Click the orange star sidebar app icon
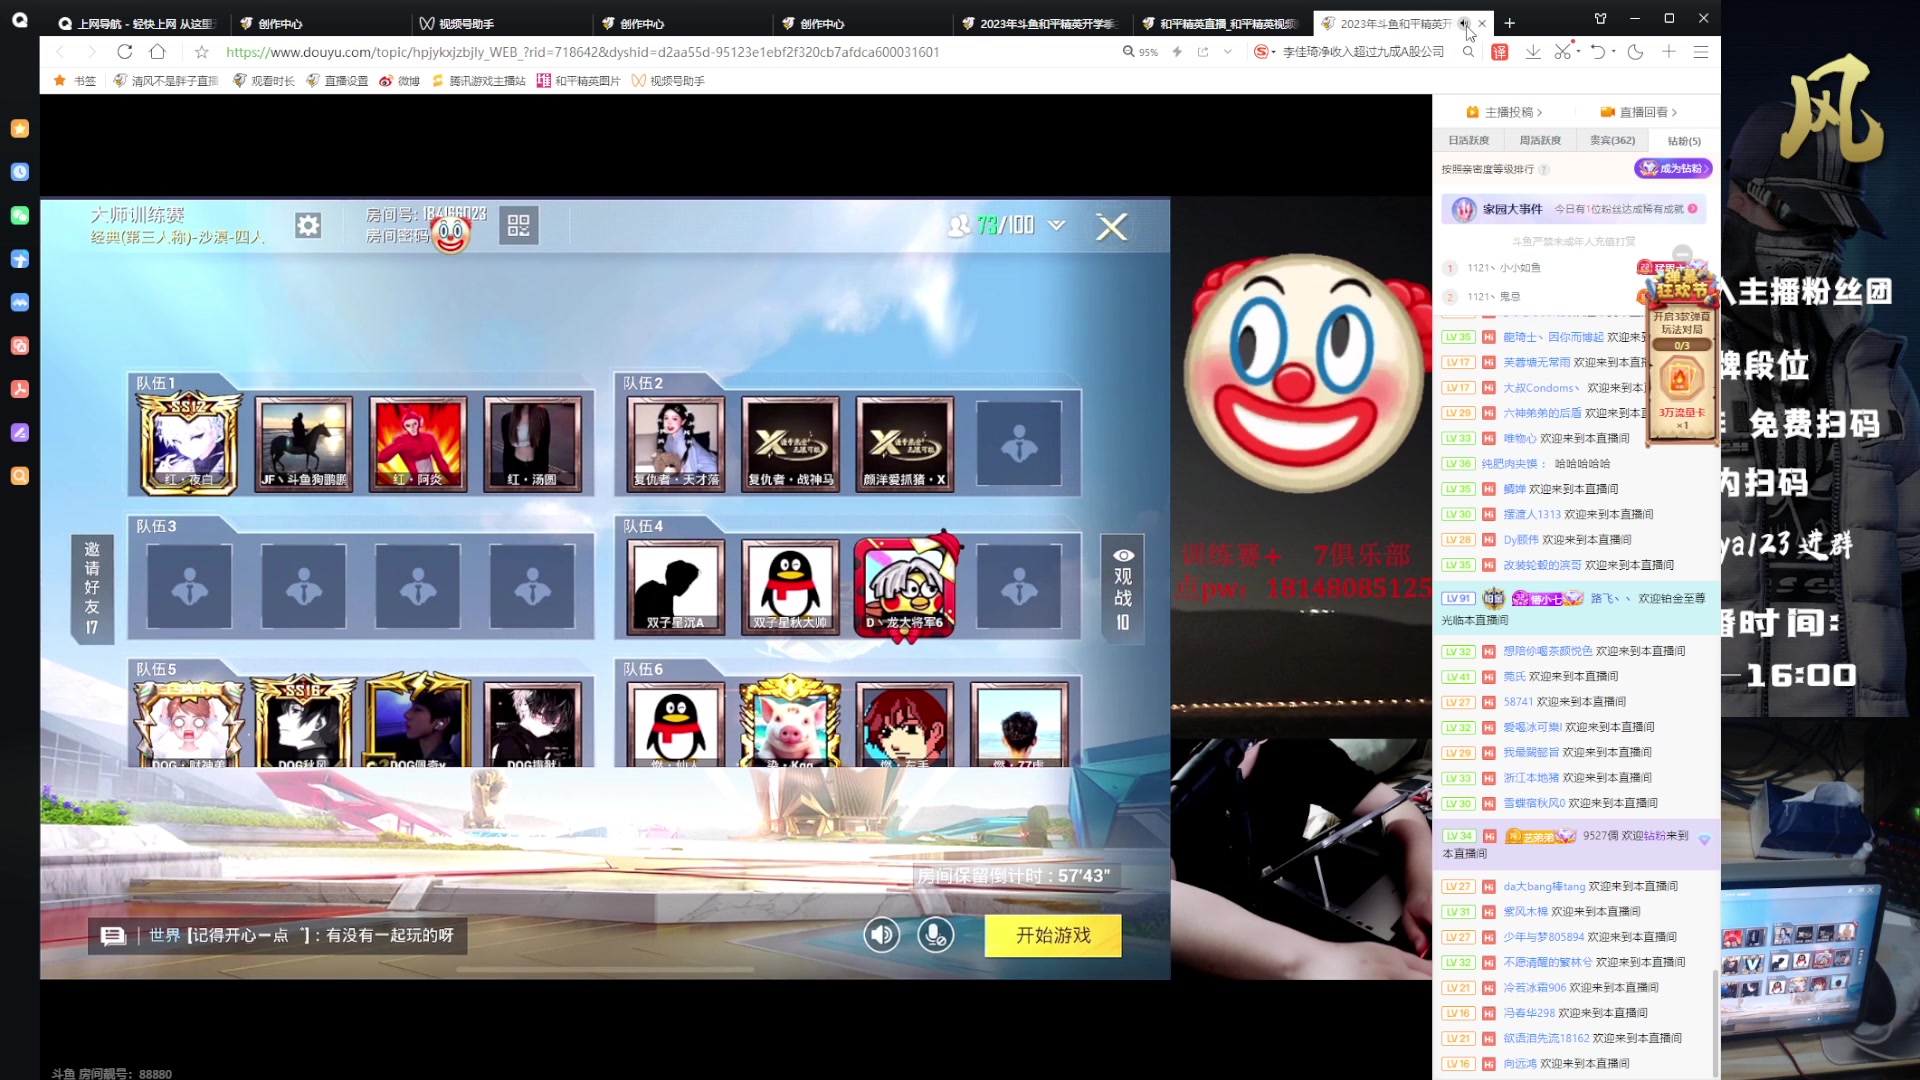The image size is (1920, 1080). click(x=19, y=128)
